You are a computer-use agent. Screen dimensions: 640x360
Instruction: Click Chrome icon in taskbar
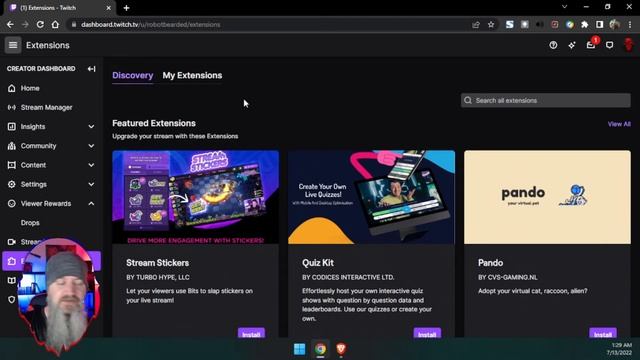[320, 349]
